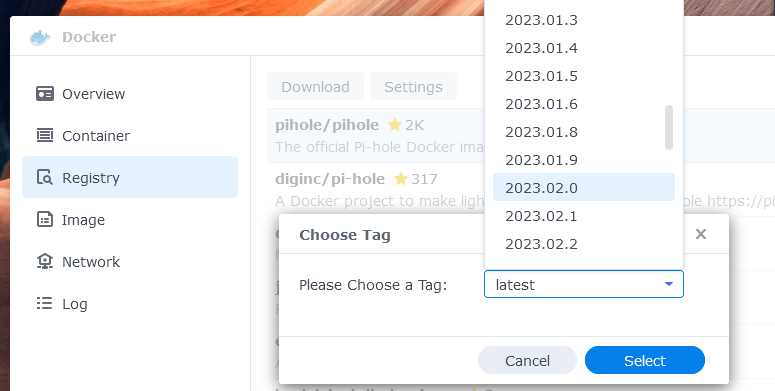Viewport: 775px width, 391px height.
Task: Close the Choose Tag dialog
Action: [701, 234]
